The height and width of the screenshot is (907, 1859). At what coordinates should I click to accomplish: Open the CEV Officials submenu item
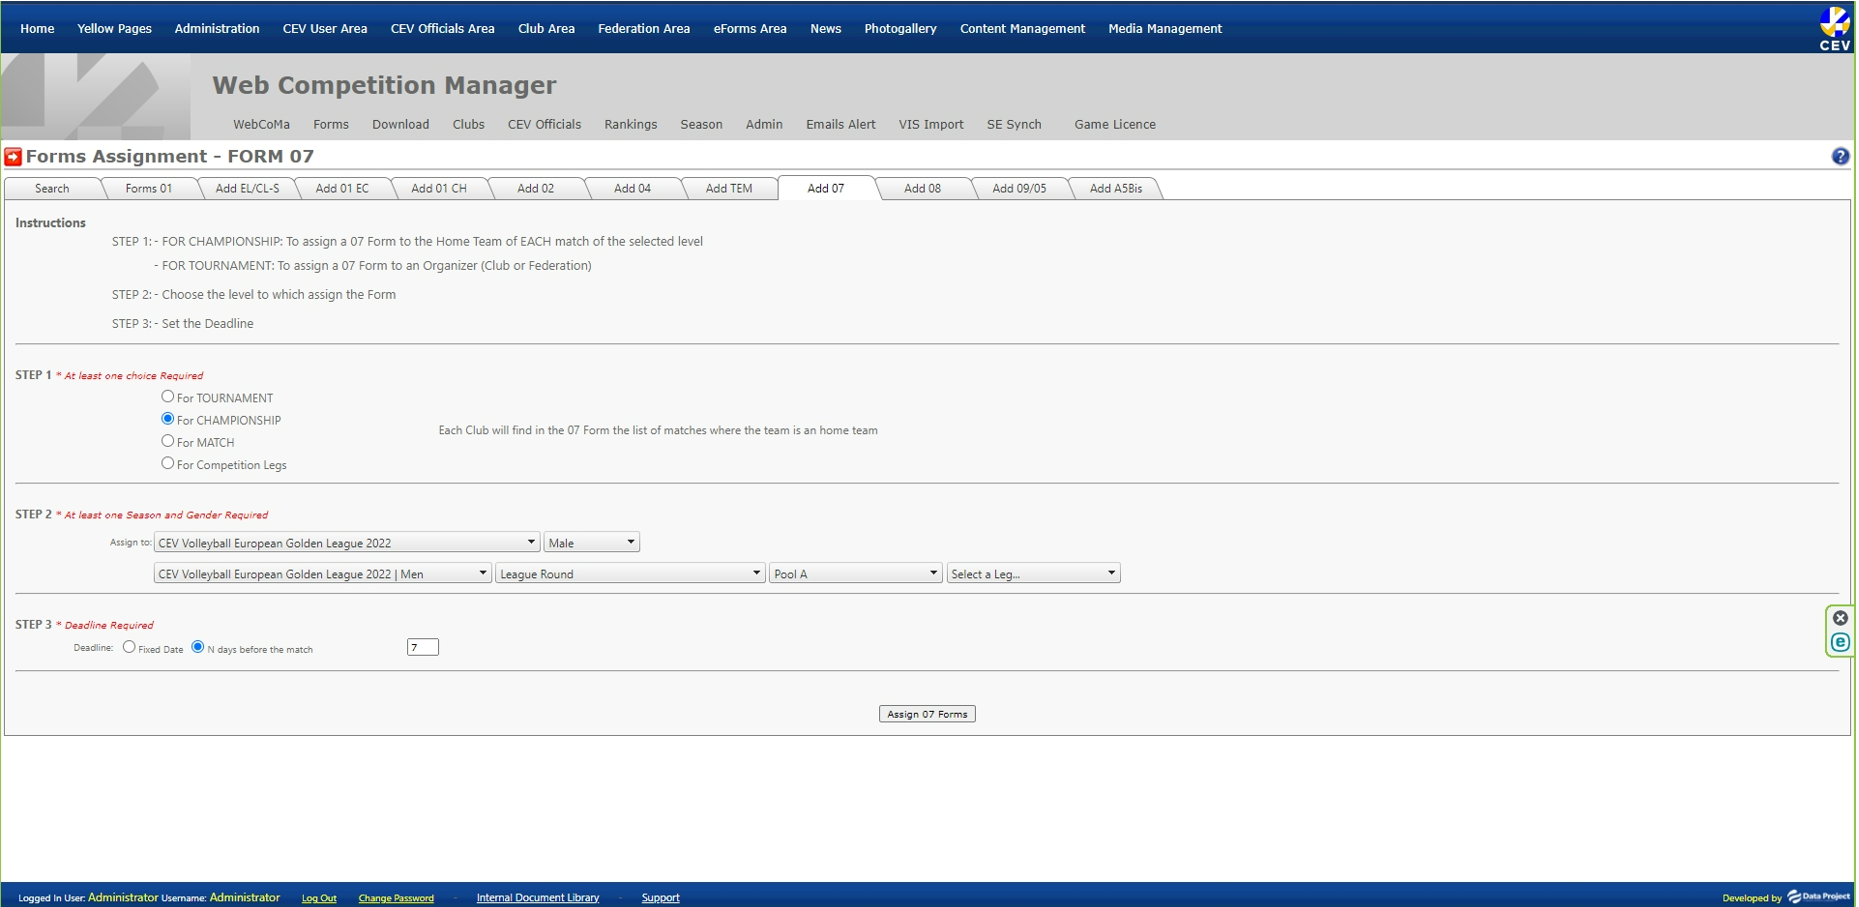pos(544,124)
